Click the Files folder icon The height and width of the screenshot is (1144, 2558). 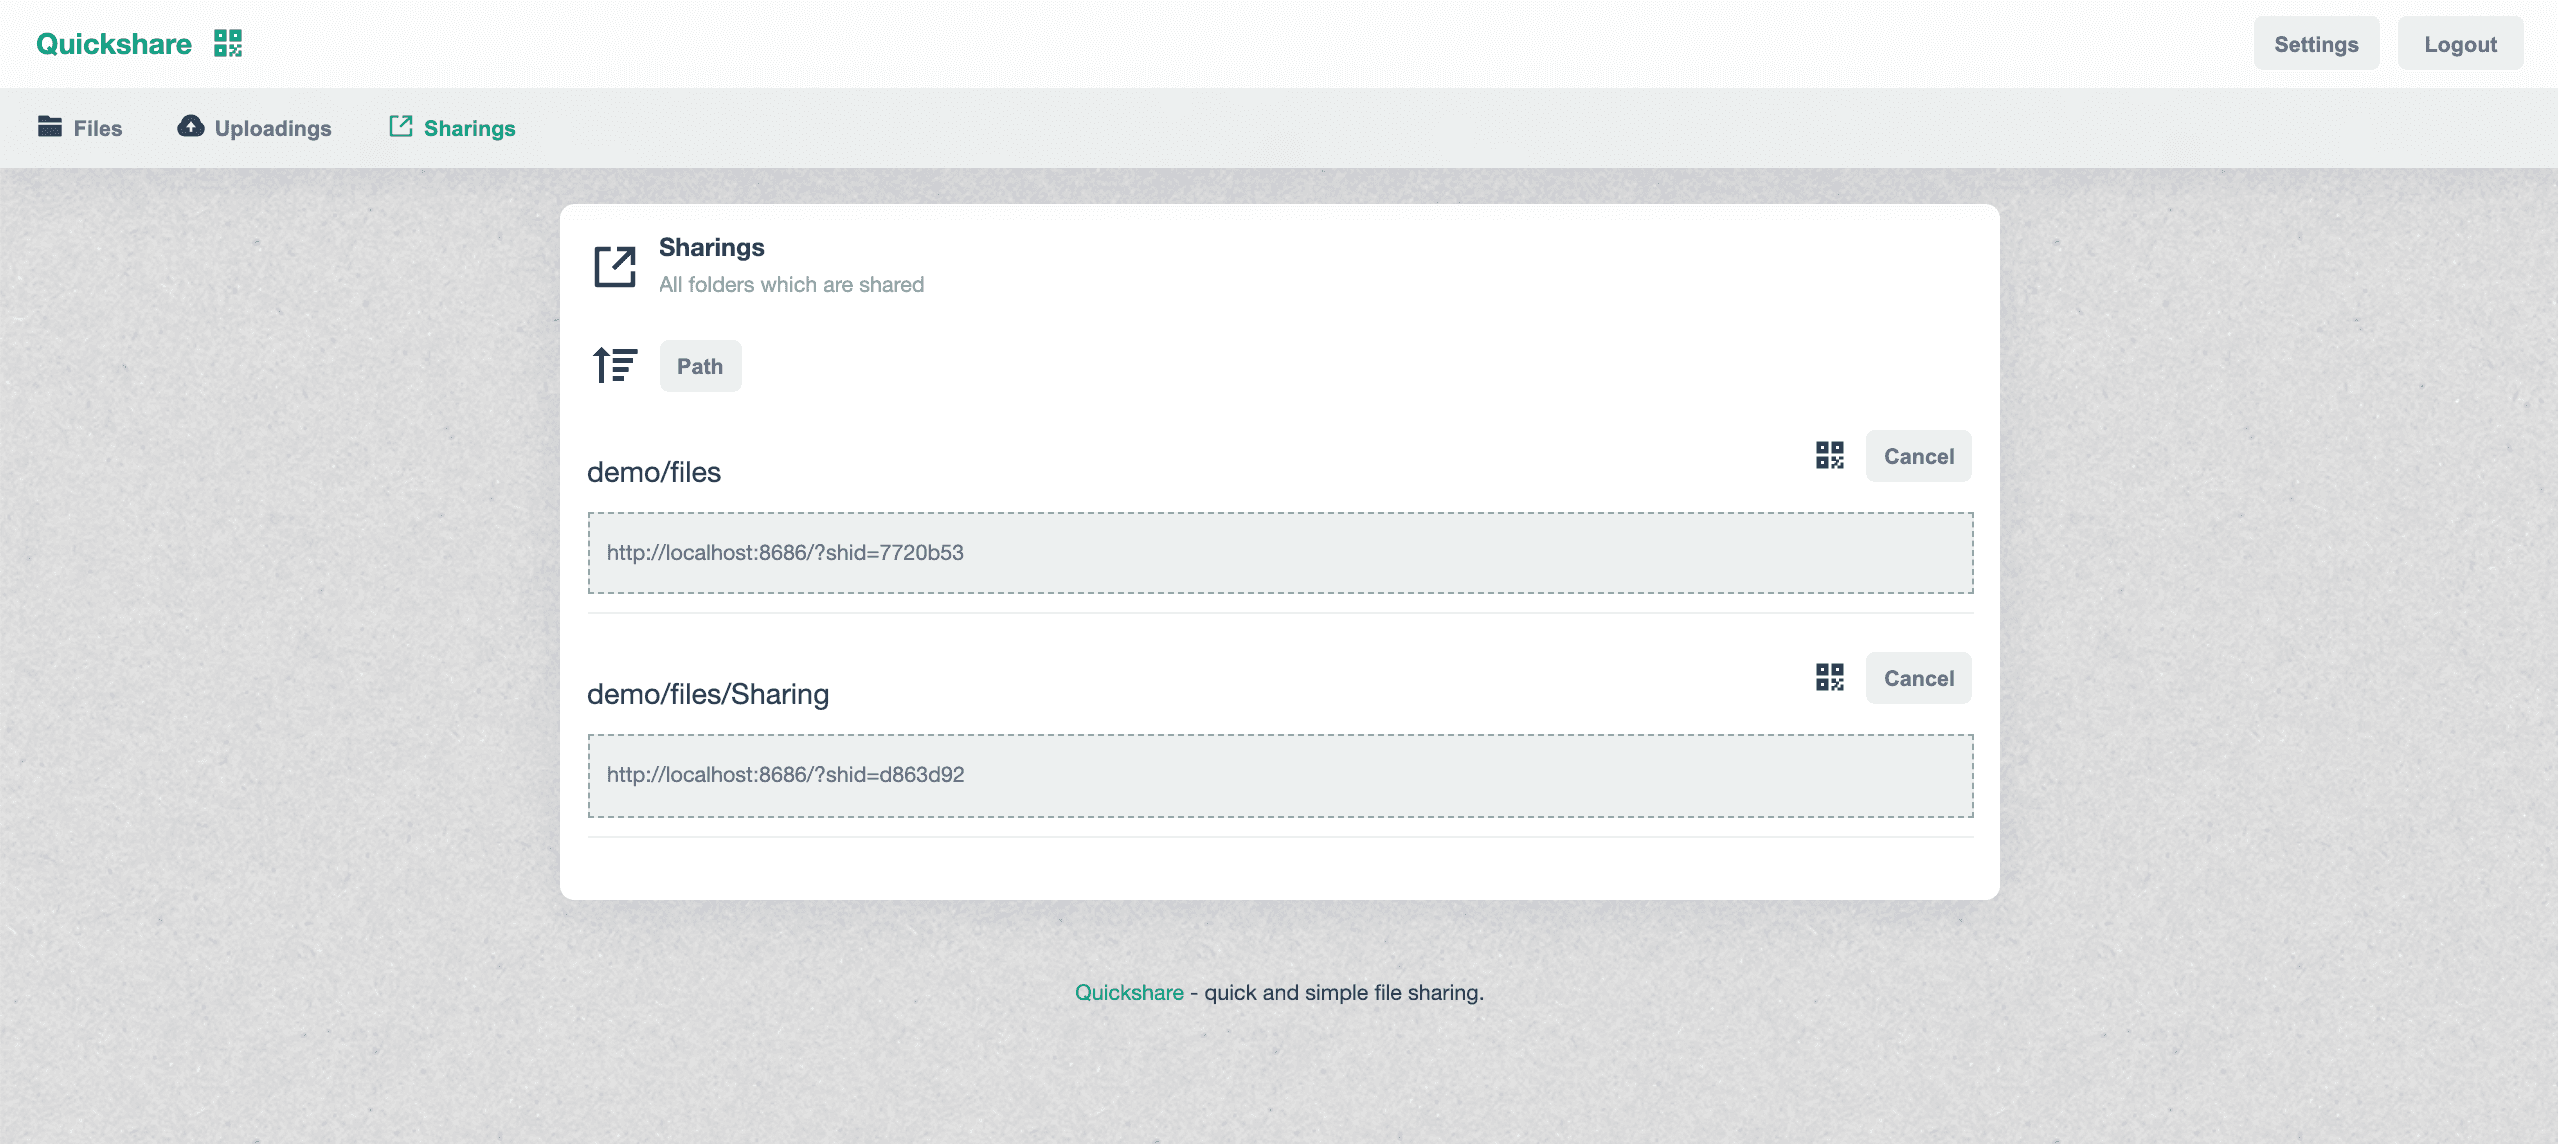tap(49, 126)
